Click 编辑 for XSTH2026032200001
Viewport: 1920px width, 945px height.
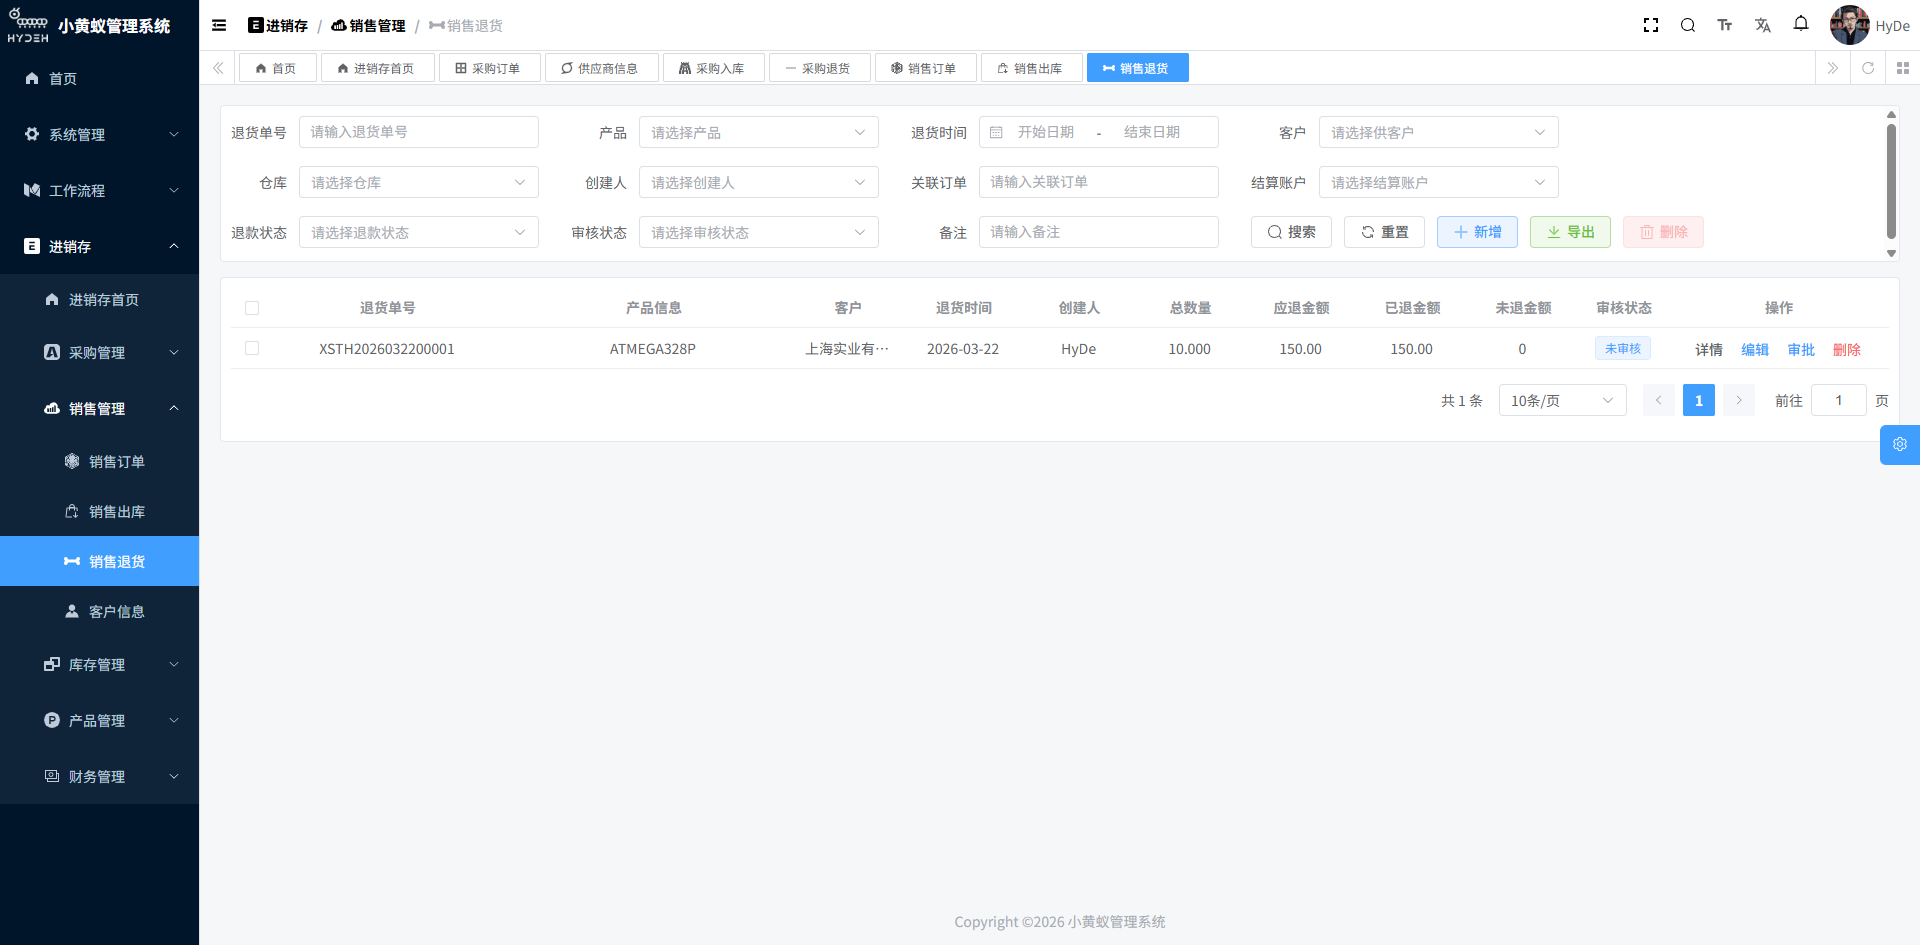pos(1755,349)
